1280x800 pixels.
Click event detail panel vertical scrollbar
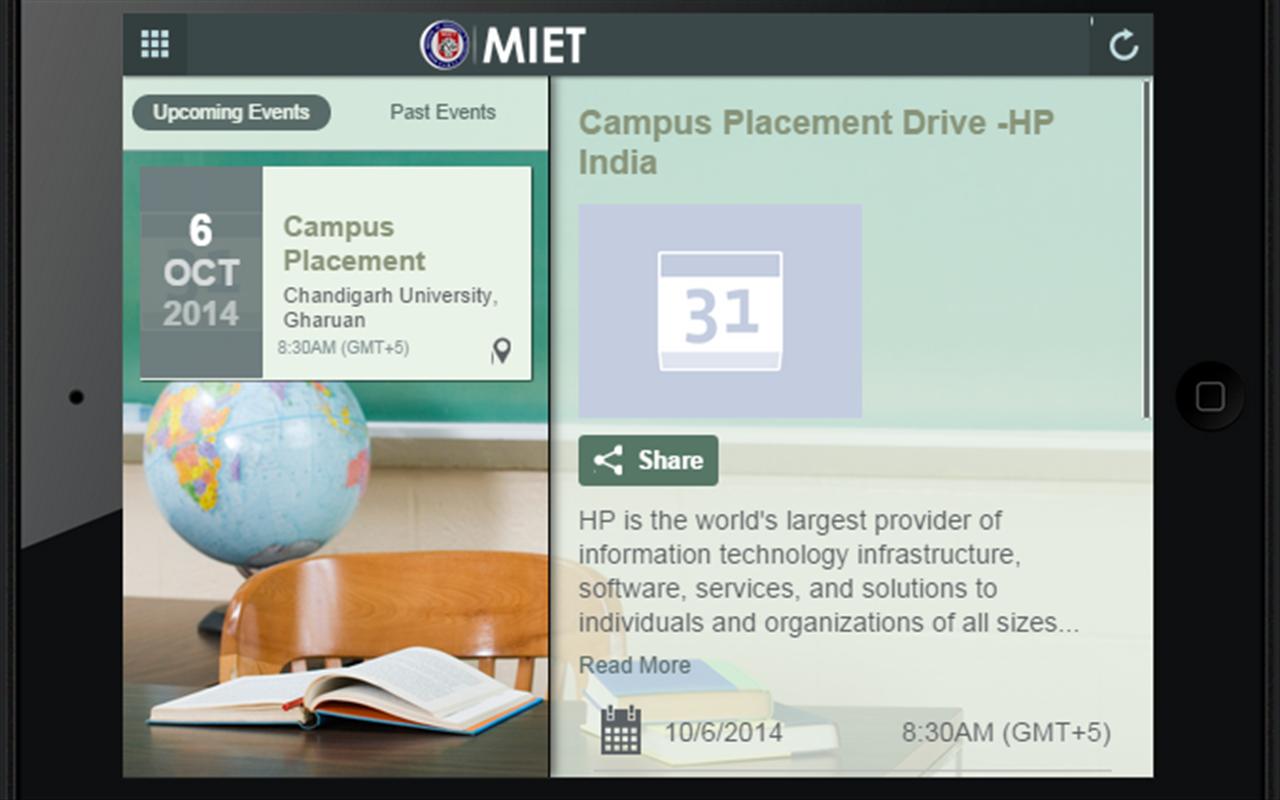pyautogui.click(x=1146, y=250)
